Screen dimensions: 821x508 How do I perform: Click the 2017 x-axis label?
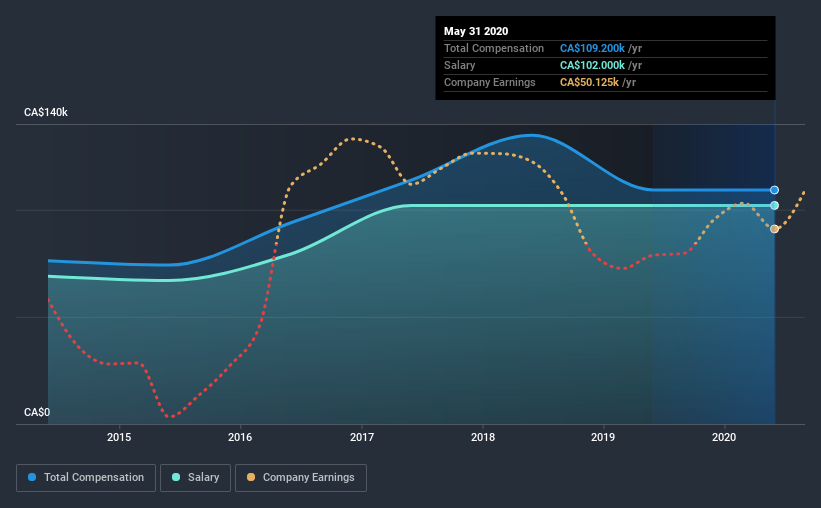click(x=362, y=437)
